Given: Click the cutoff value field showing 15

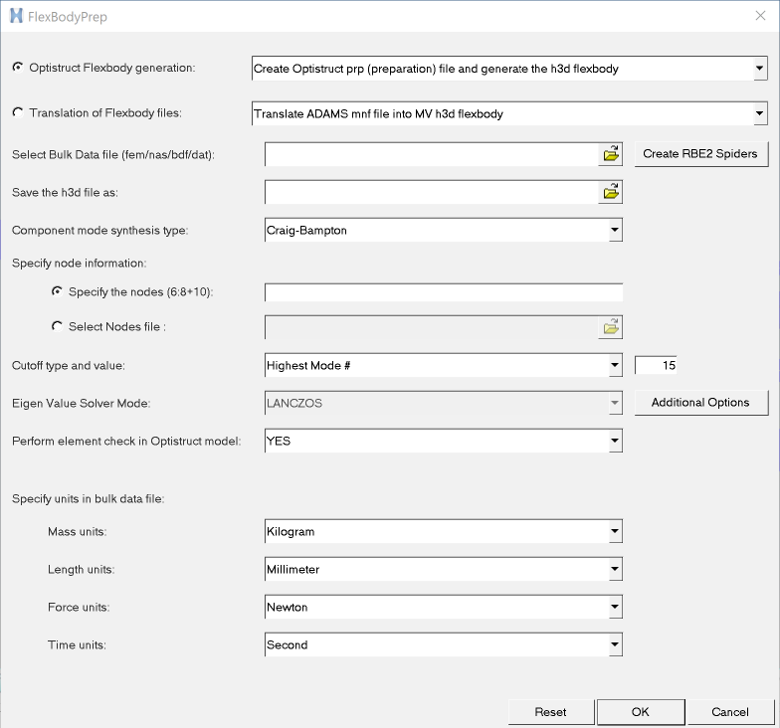Looking at the screenshot, I should pos(657,366).
